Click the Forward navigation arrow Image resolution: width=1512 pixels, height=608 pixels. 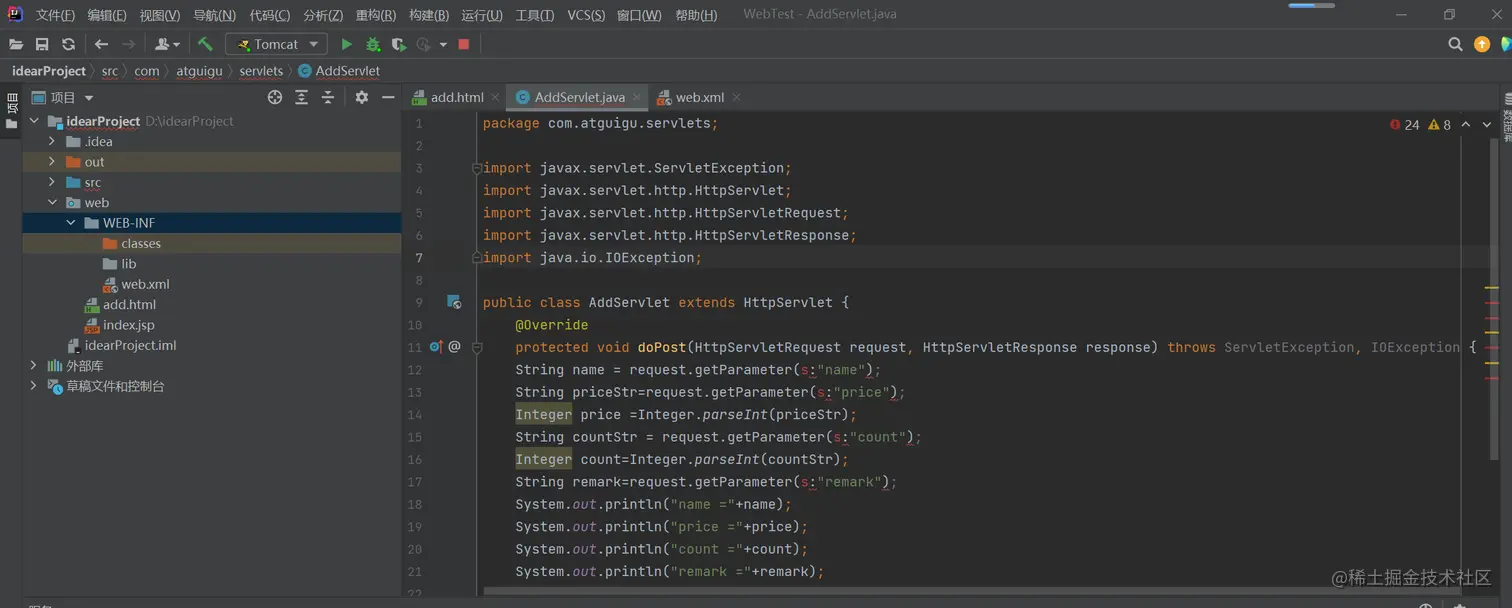click(x=128, y=44)
